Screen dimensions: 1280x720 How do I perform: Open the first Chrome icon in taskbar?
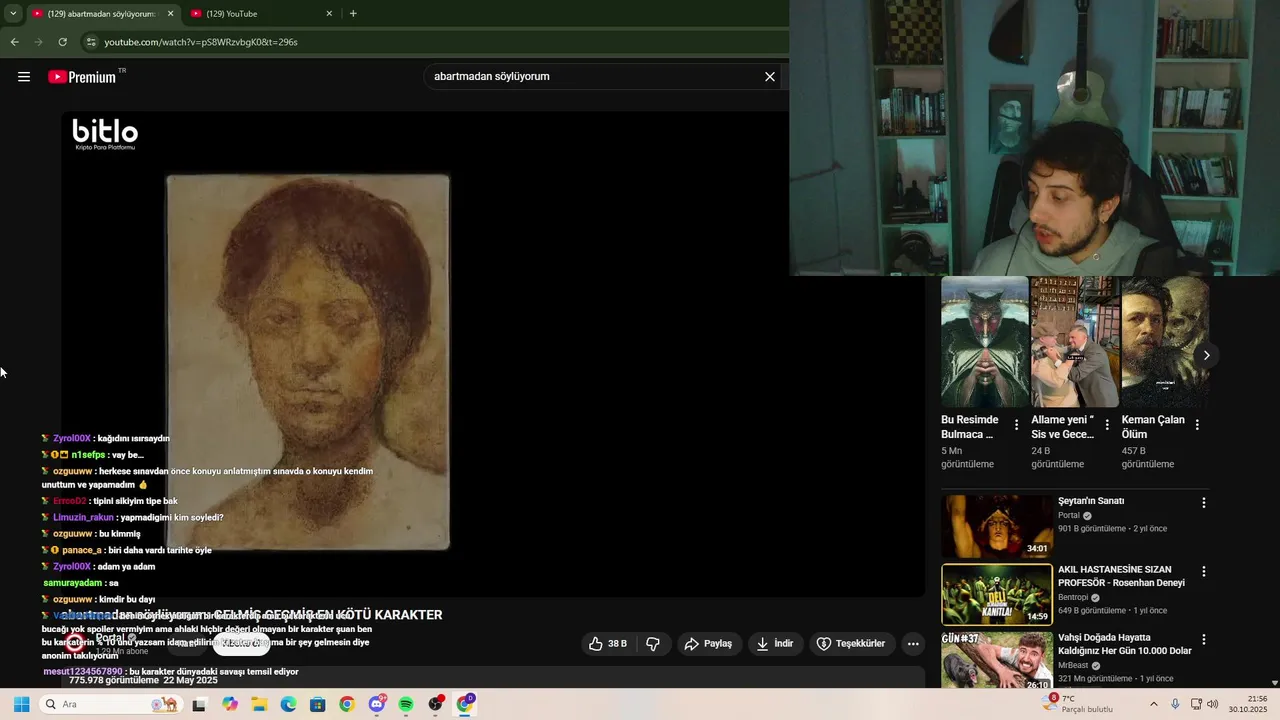[x=346, y=705]
